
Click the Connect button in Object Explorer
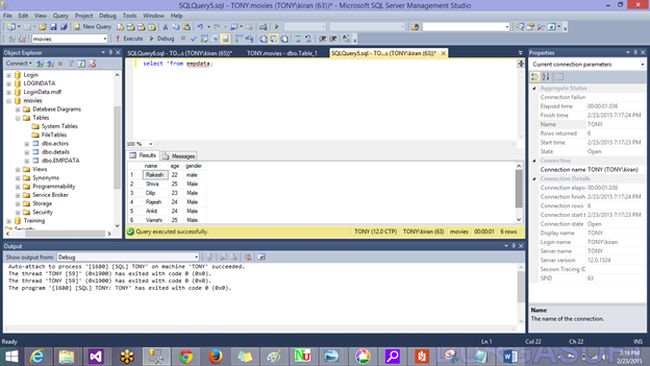tap(18, 63)
